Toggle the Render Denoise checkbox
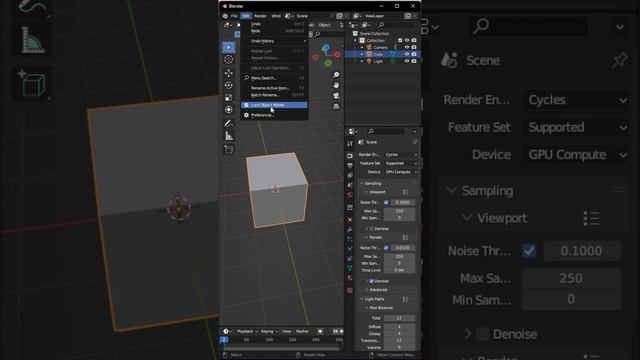The image size is (640, 360). coord(371,281)
